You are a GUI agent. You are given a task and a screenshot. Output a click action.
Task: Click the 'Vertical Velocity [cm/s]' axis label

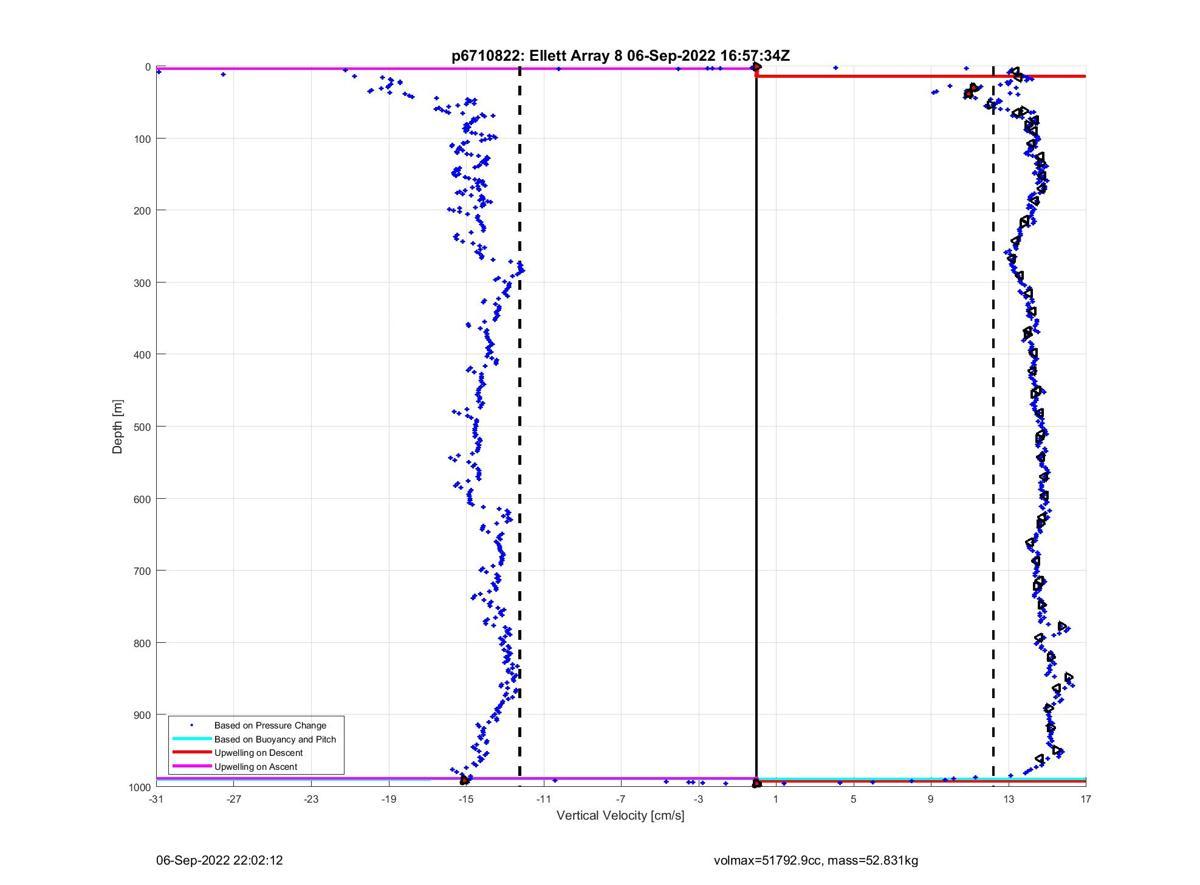point(620,815)
